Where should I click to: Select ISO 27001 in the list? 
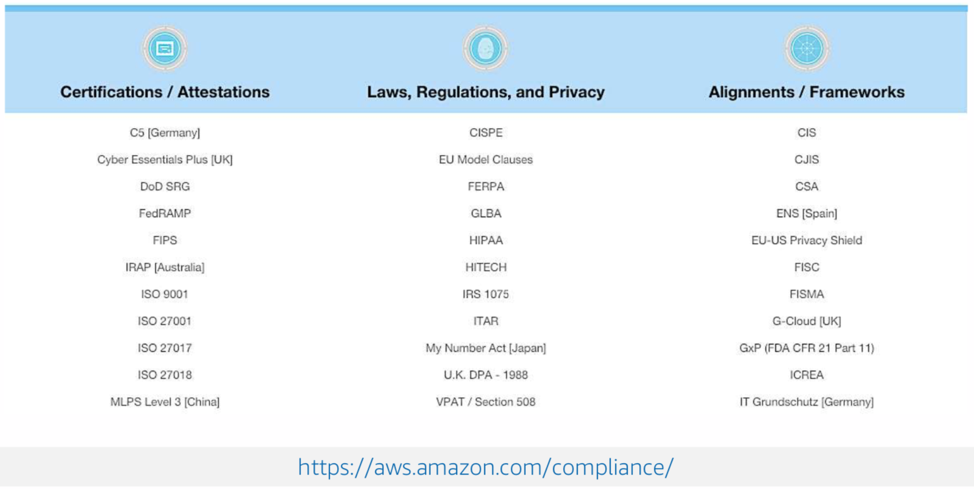click(165, 321)
